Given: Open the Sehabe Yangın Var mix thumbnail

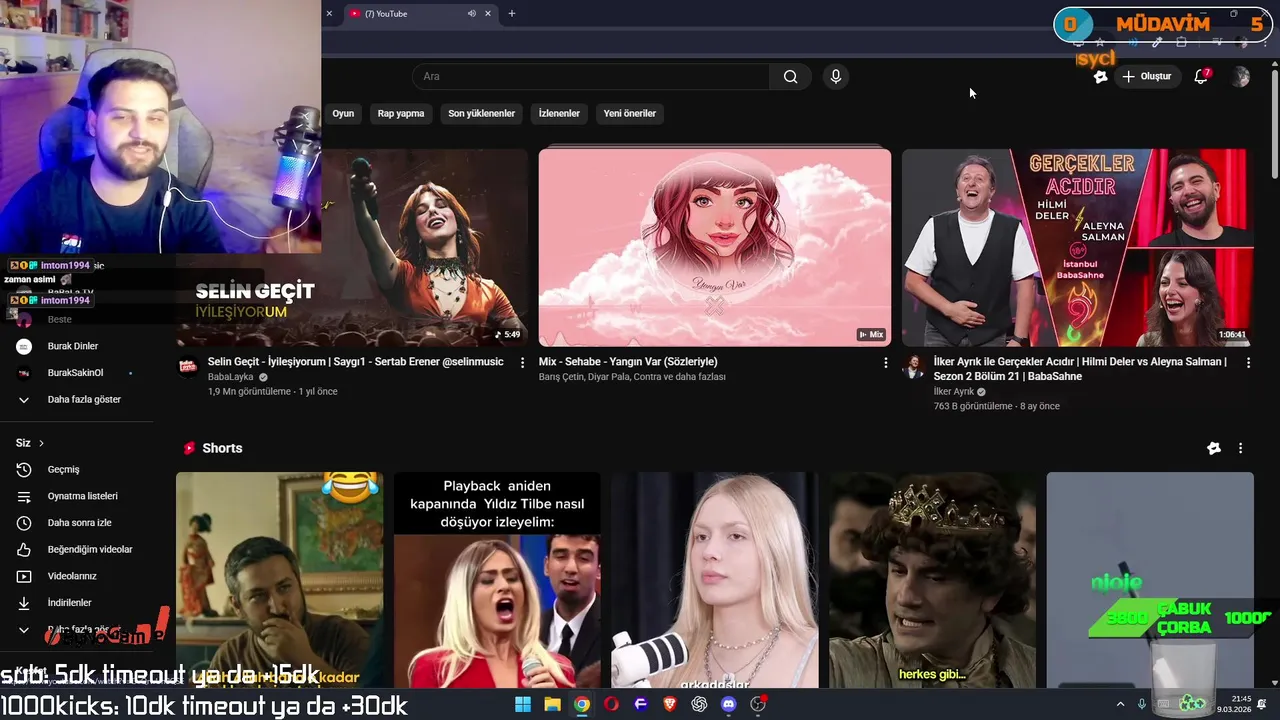Looking at the screenshot, I should (x=715, y=247).
